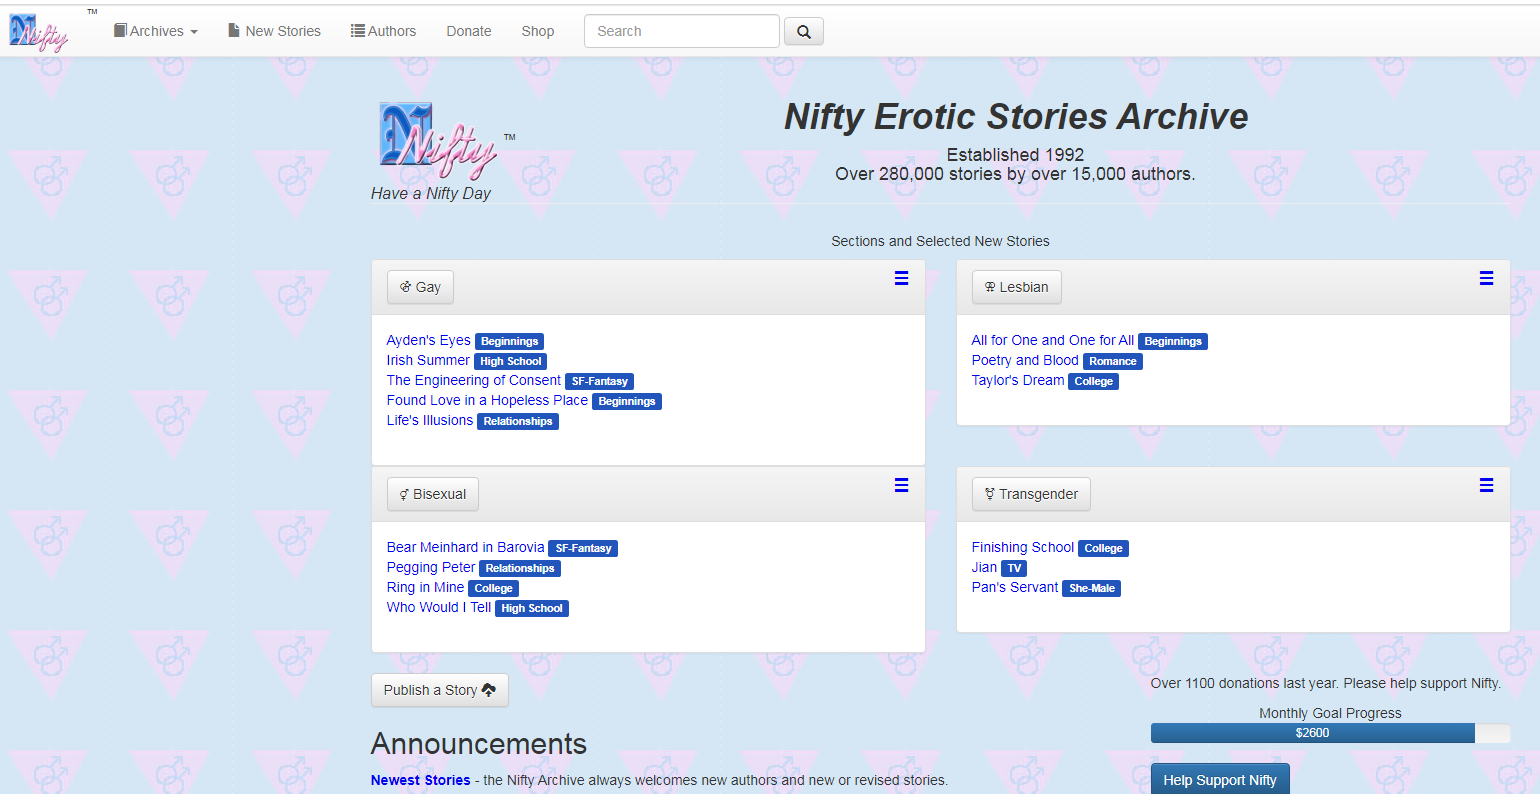Open the story Irish Summer
The width and height of the screenshot is (1540, 794).
pos(428,360)
